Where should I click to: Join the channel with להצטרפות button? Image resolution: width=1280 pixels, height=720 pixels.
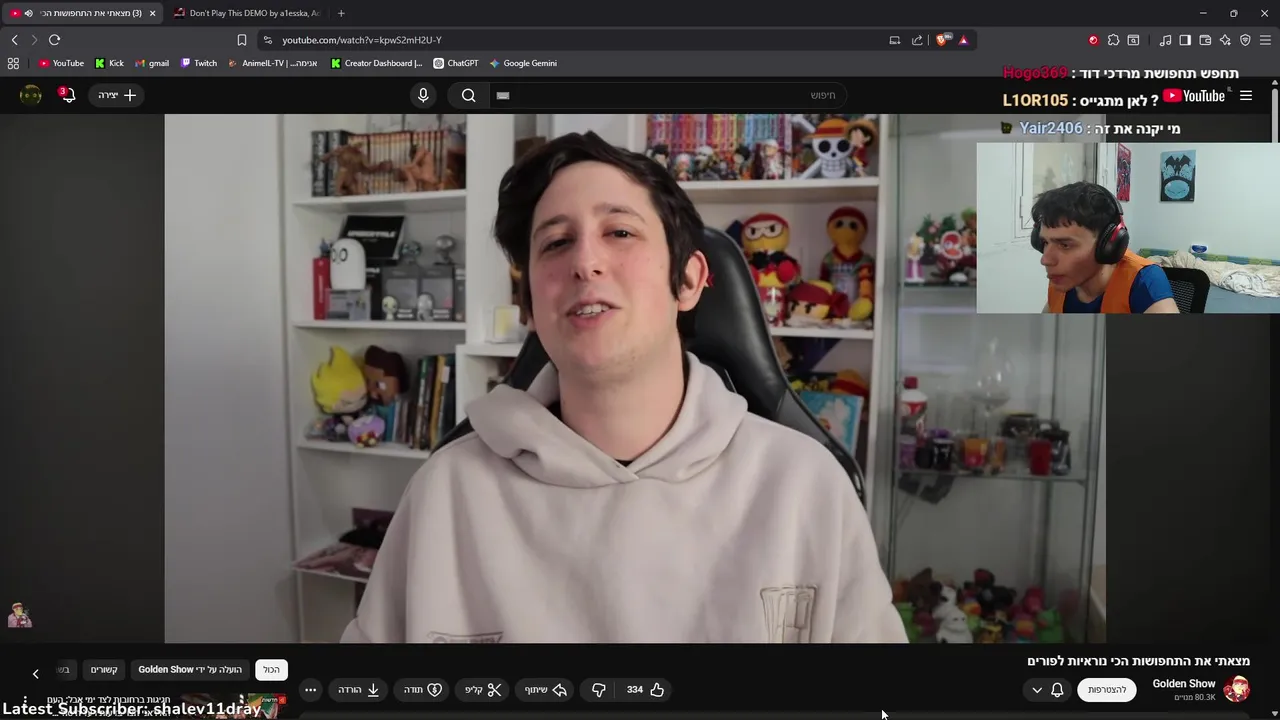tap(1107, 690)
